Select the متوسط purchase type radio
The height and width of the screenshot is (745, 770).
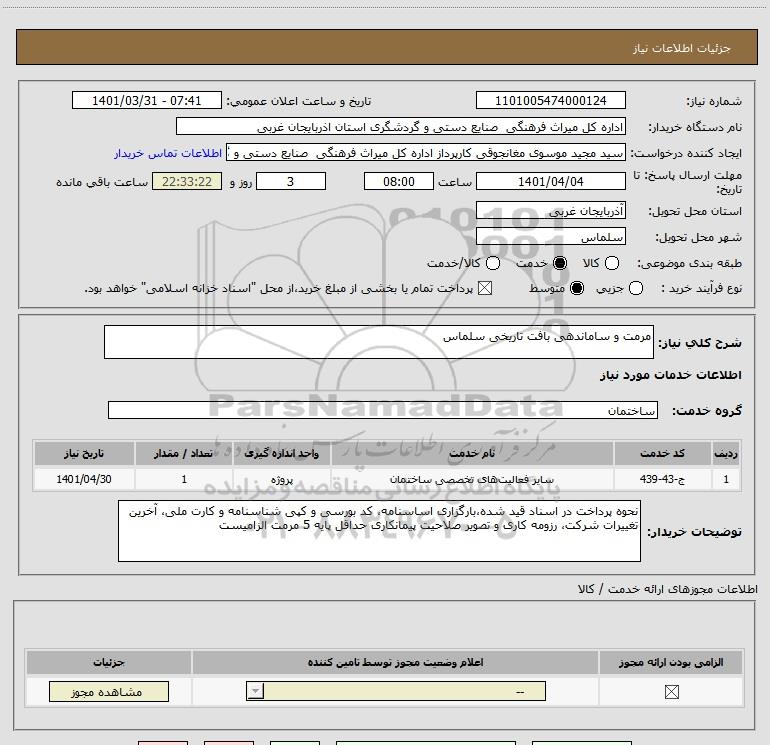[577, 288]
